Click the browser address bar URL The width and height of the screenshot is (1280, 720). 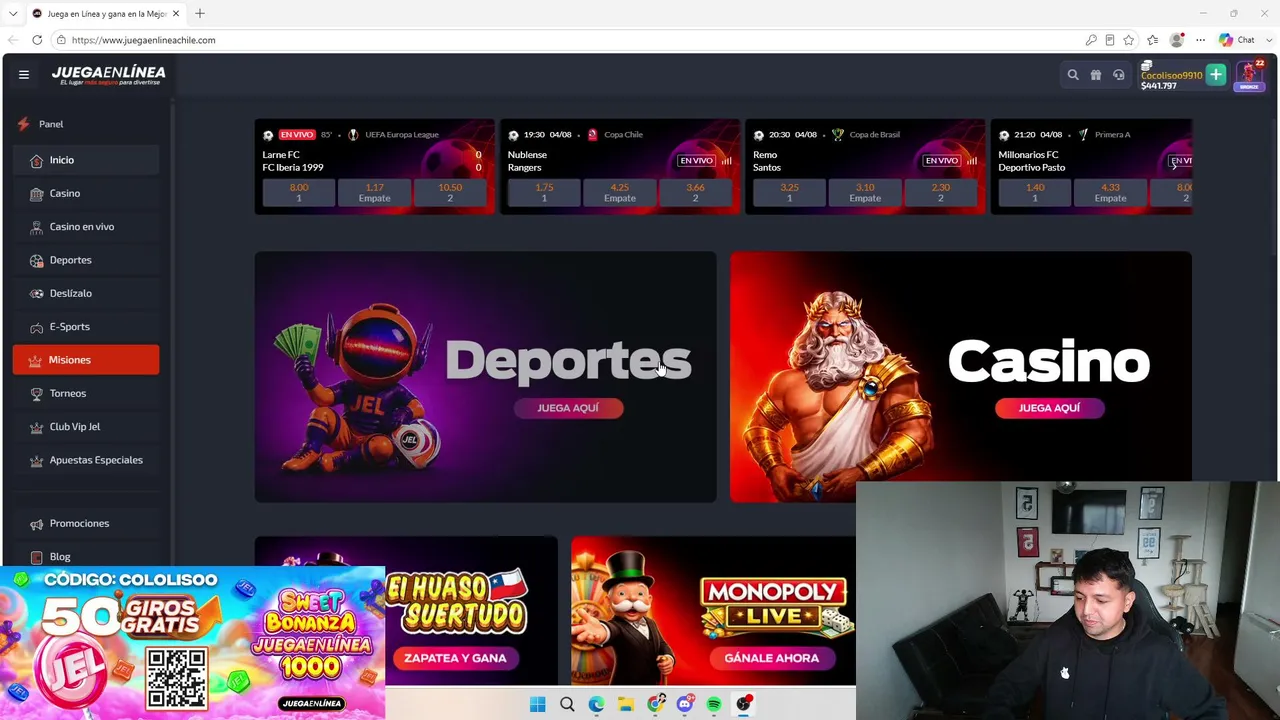click(143, 40)
